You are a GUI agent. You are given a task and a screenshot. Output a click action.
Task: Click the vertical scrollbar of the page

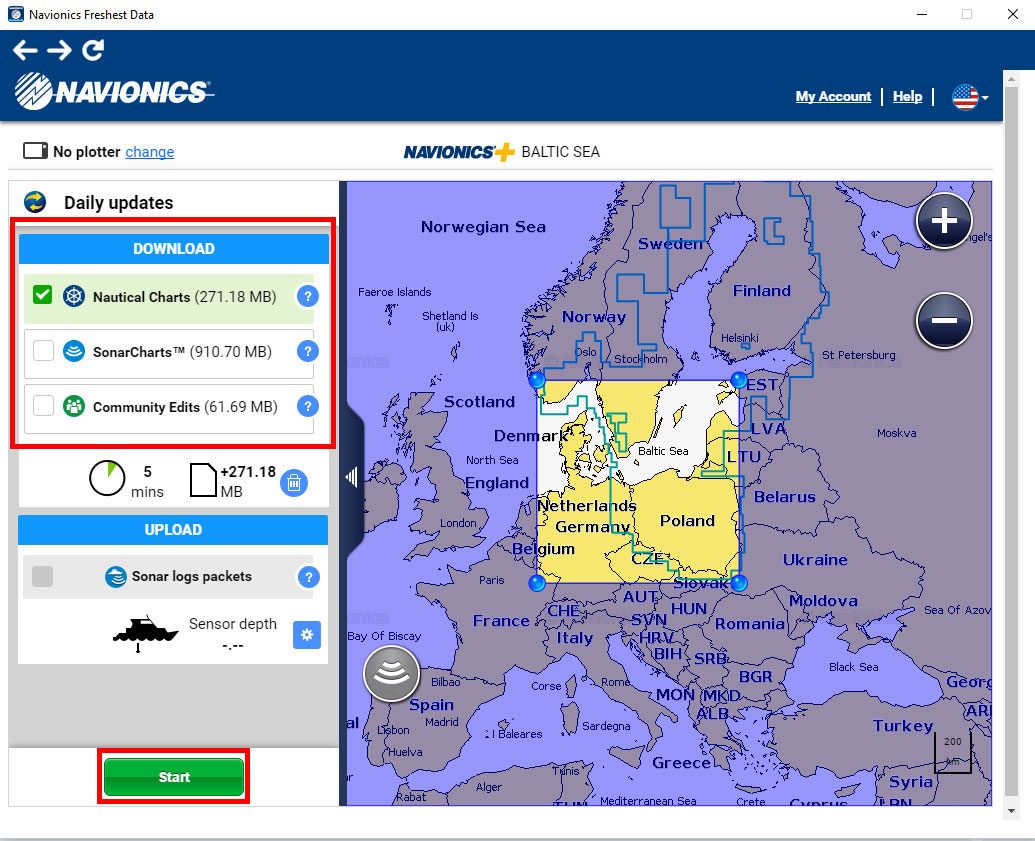1011,441
